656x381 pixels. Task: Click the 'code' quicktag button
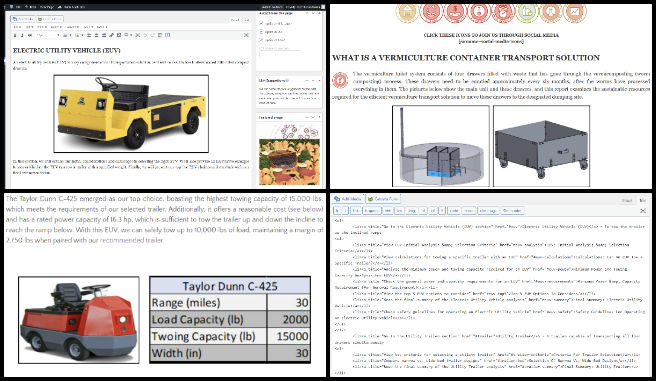[454, 211]
